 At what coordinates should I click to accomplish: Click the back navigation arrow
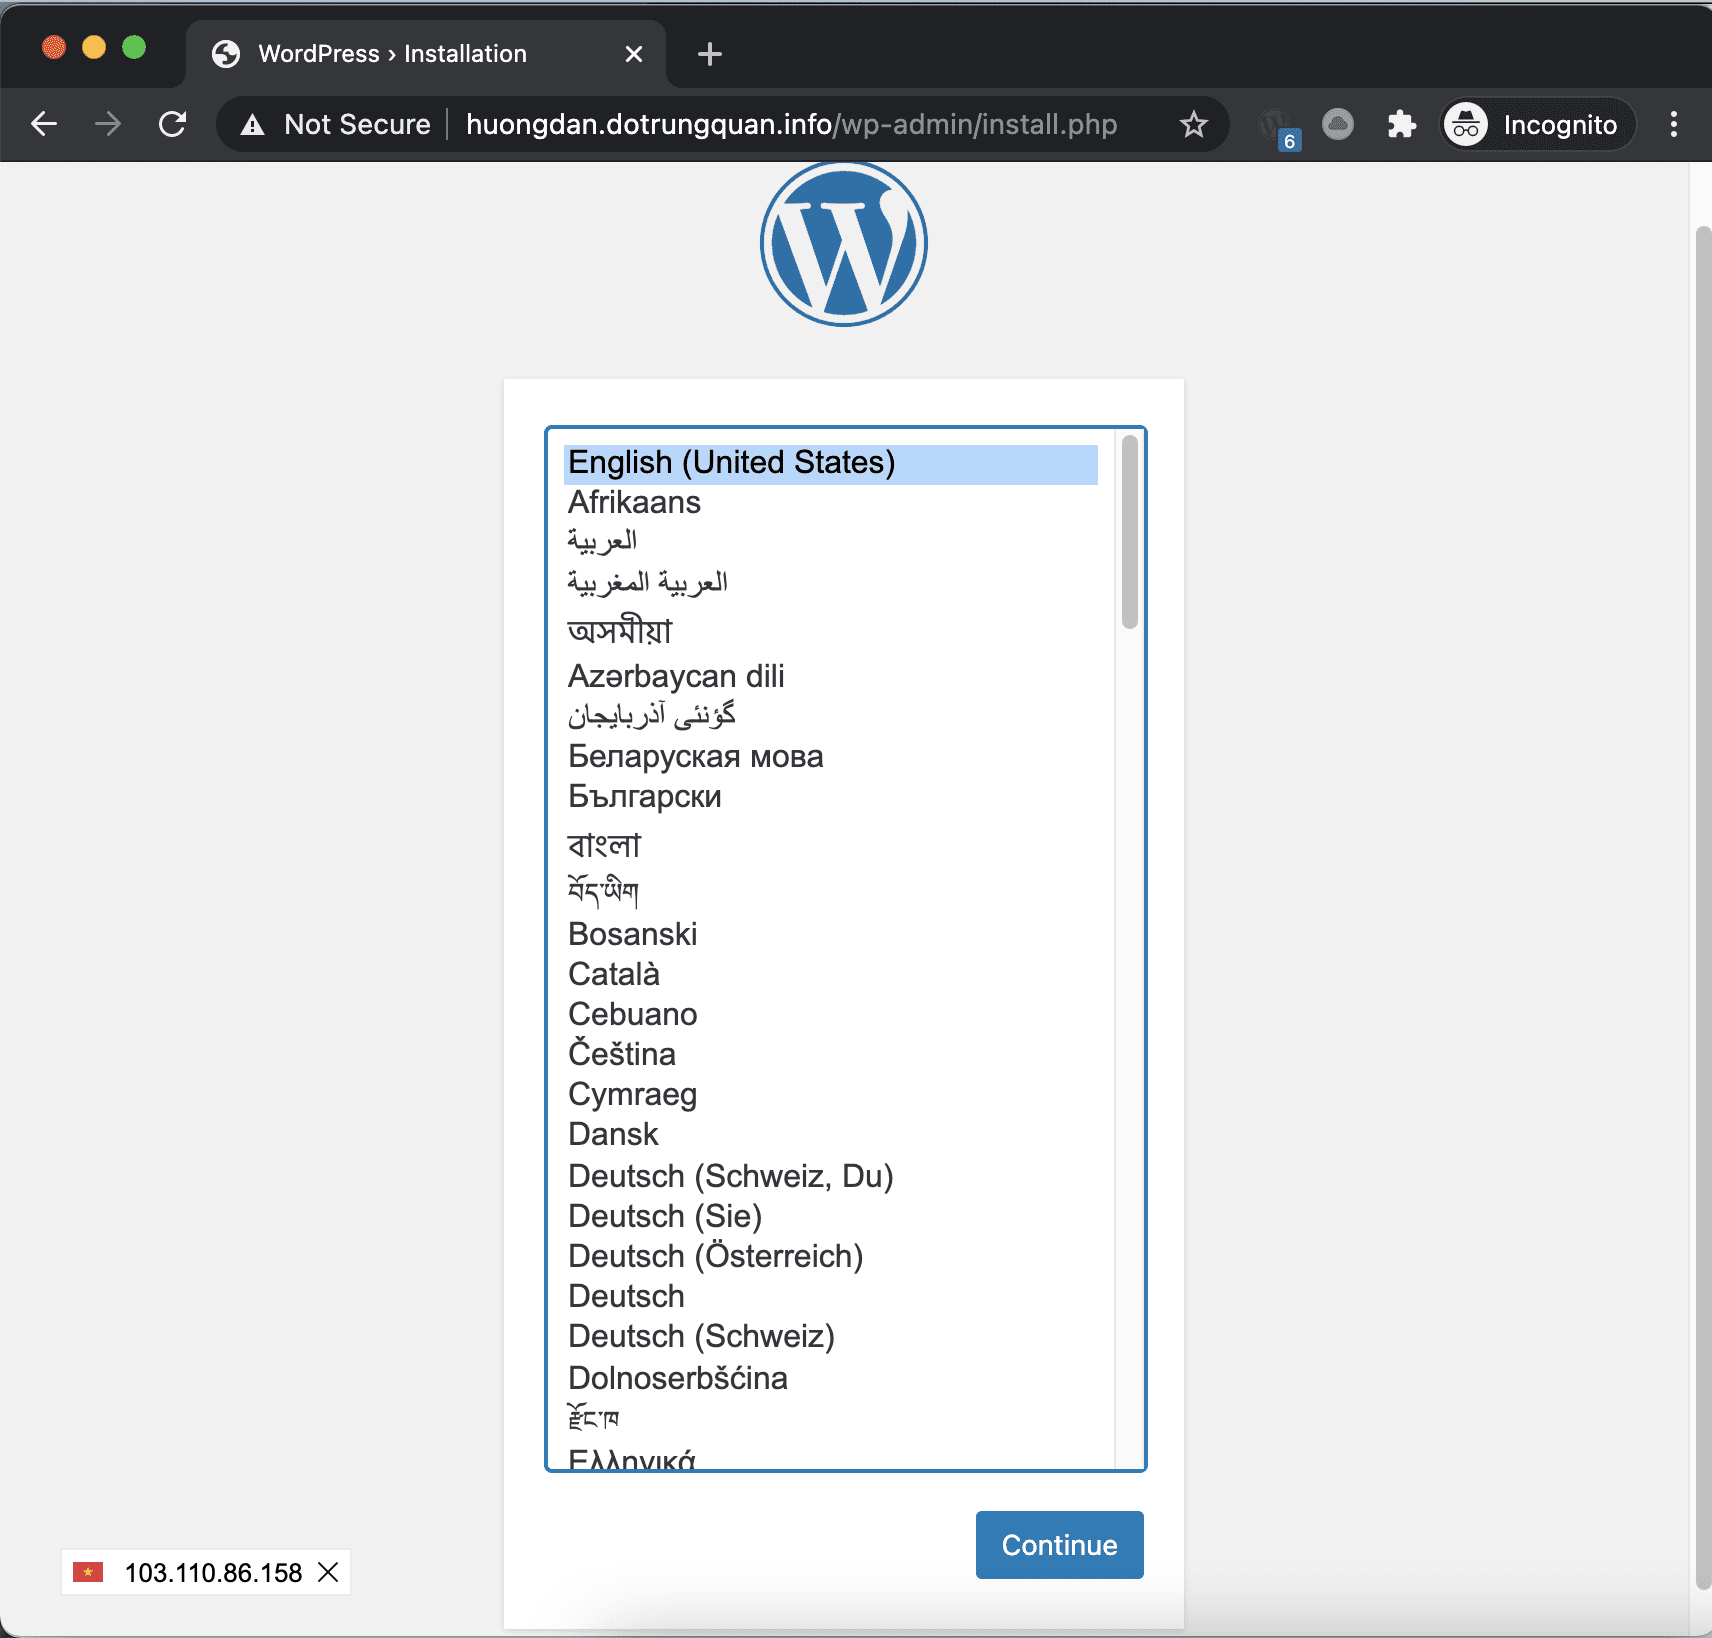pos(44,123)
